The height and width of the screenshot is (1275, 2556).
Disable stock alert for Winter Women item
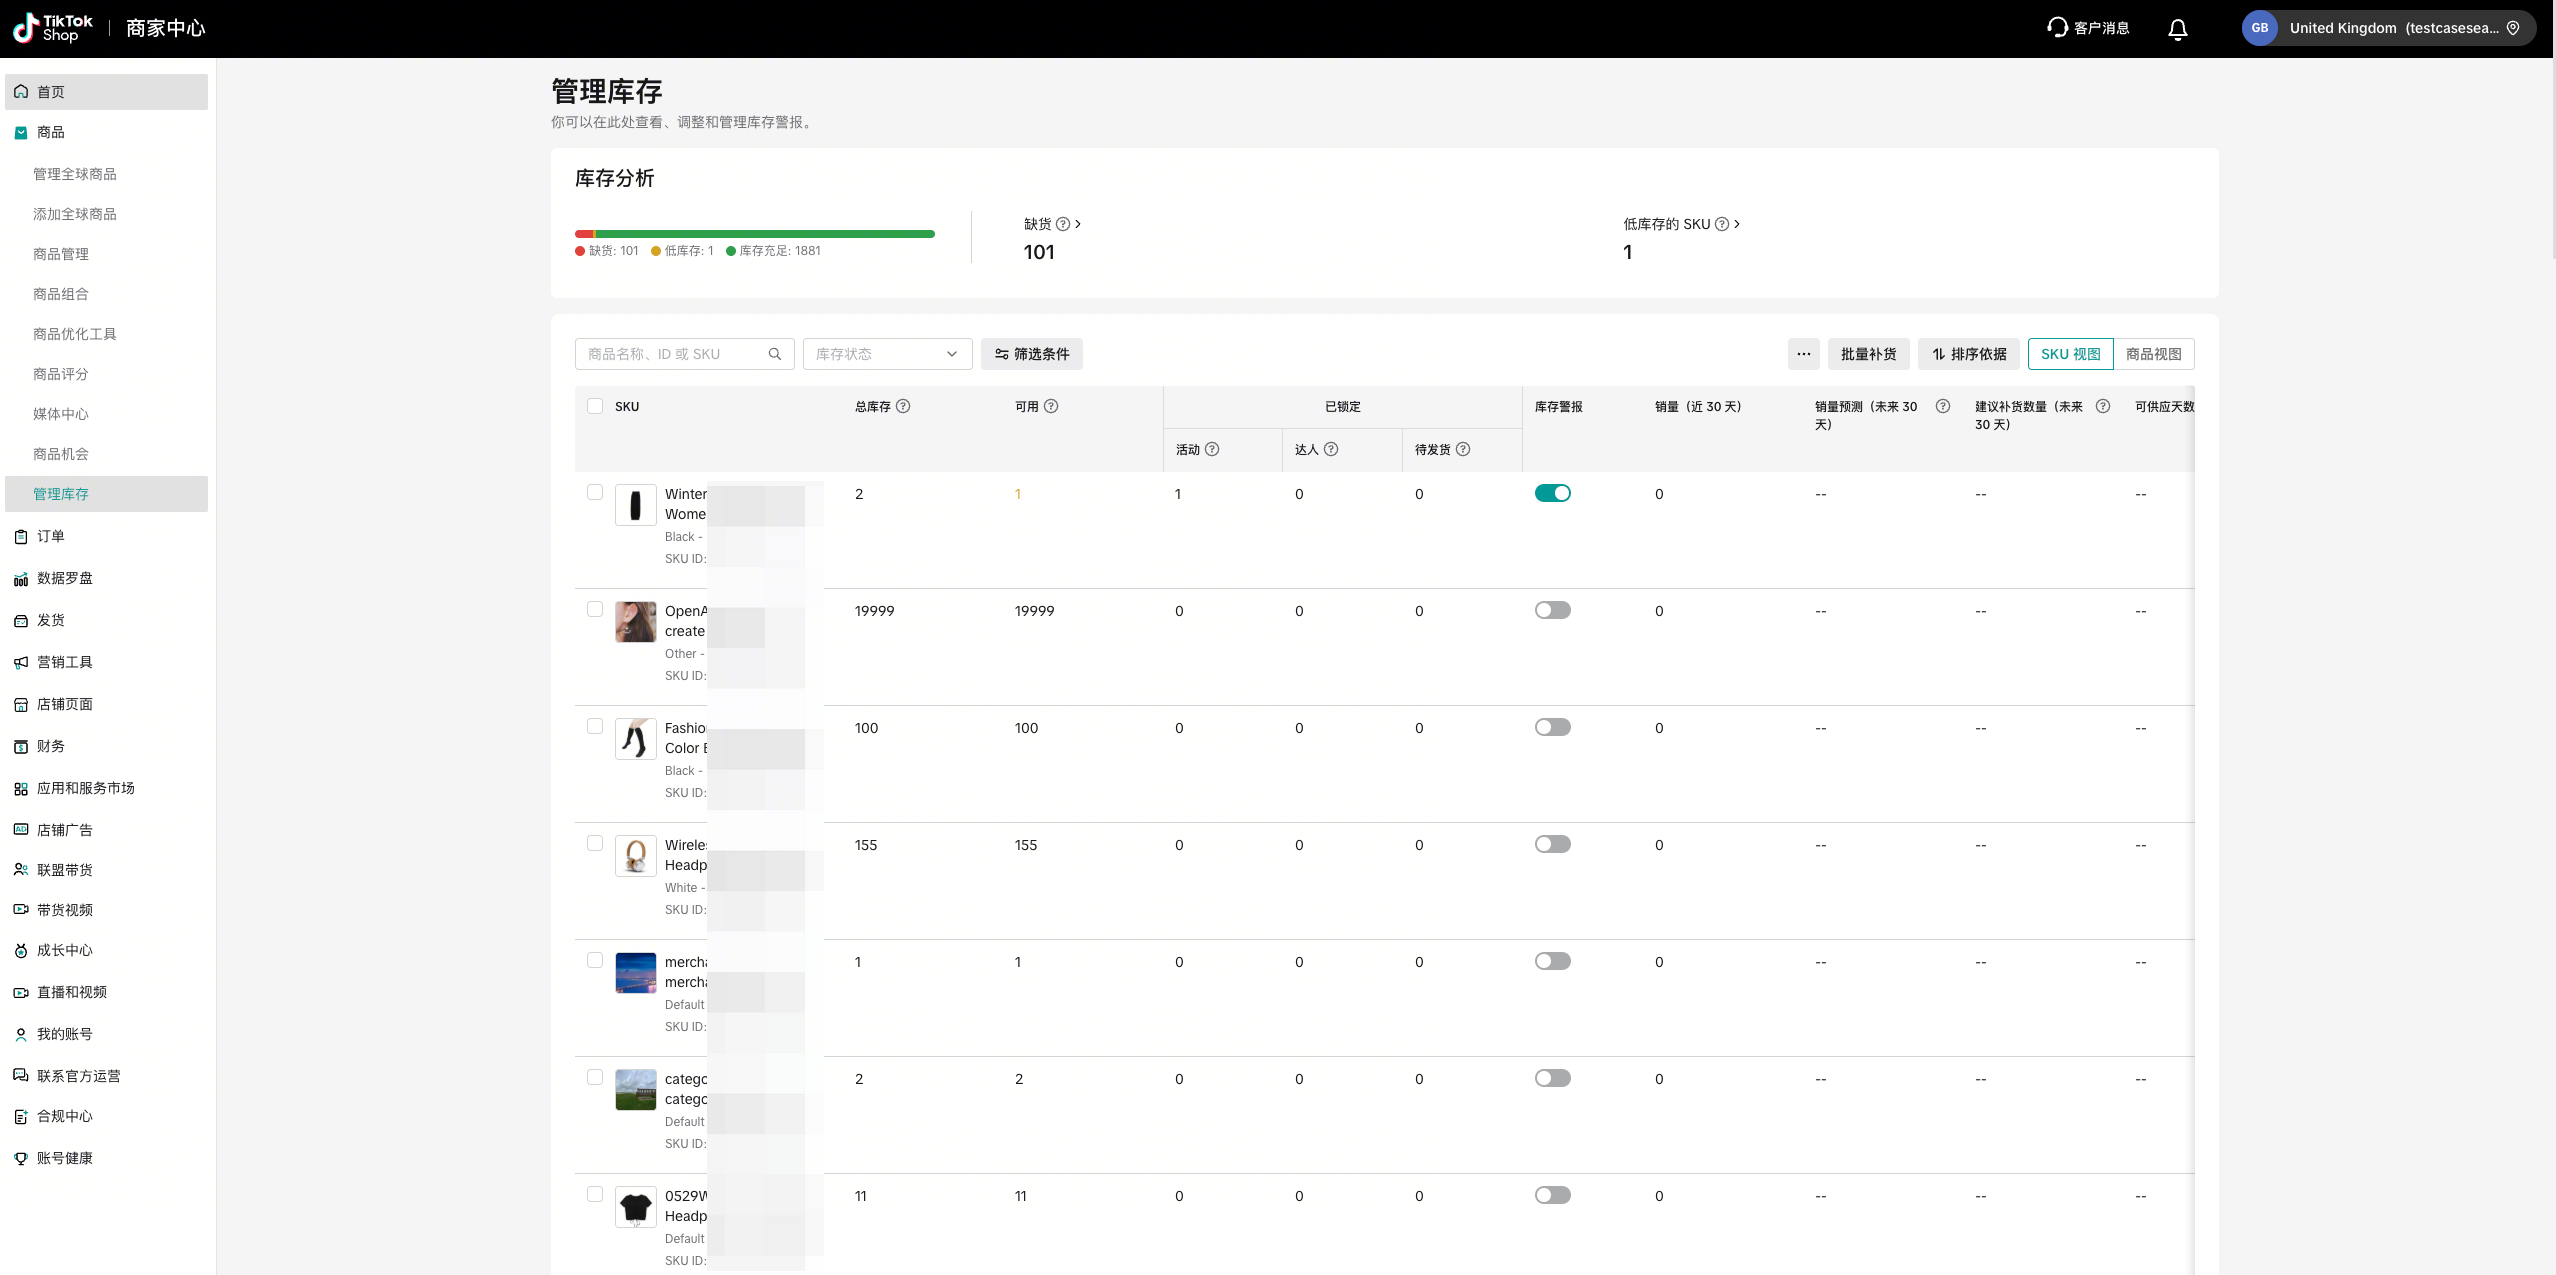(x=1552, y=493)
